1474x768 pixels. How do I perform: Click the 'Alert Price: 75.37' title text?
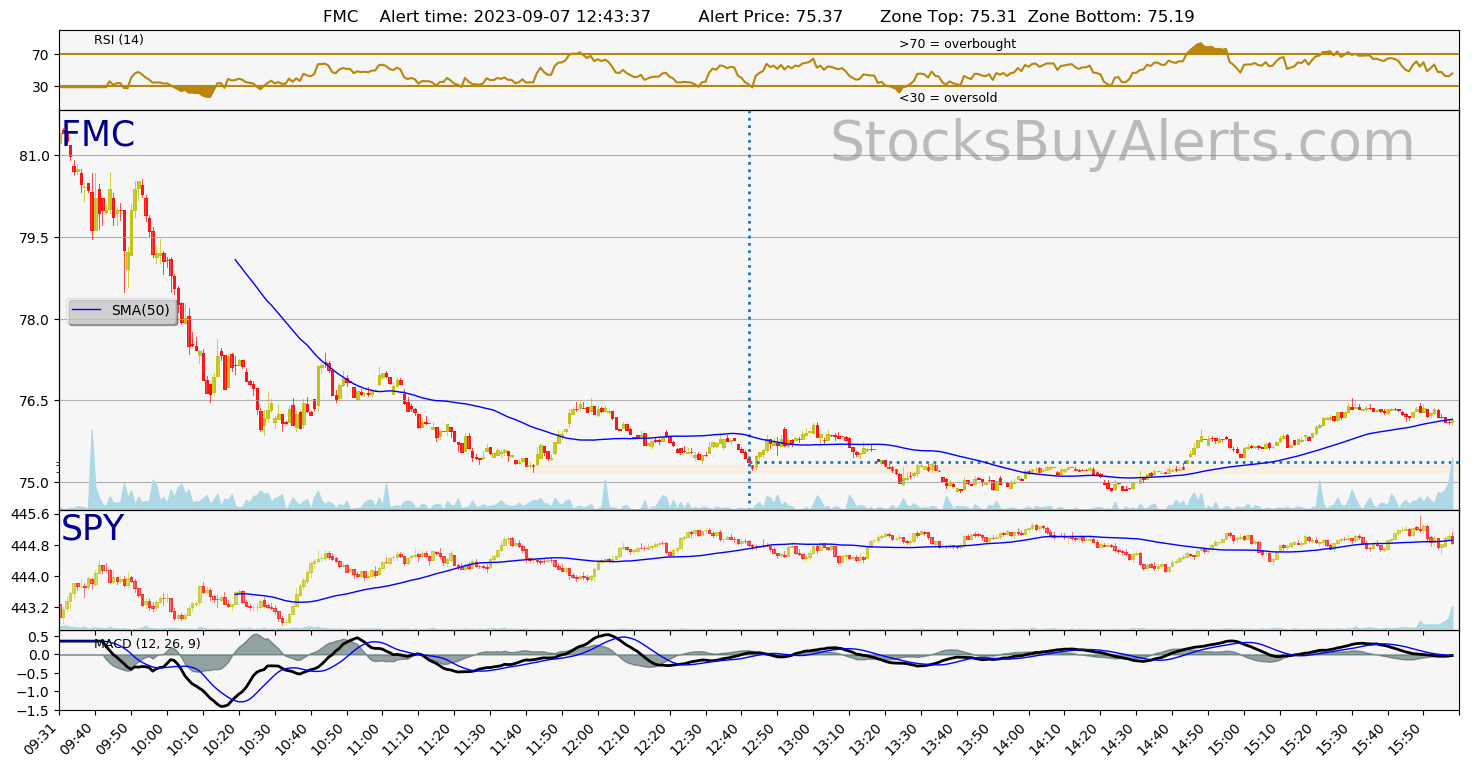(770, 17)
